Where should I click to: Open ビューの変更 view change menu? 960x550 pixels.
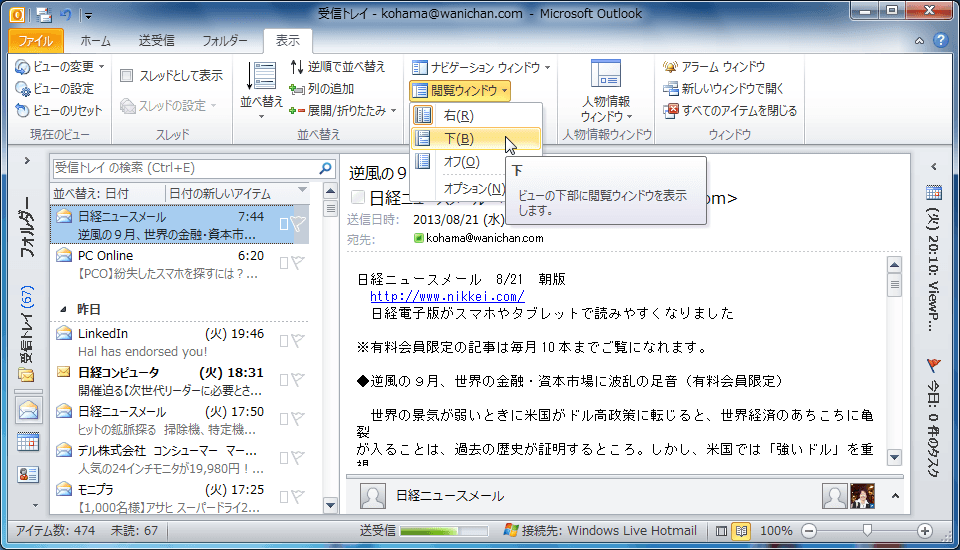[59, 66]
